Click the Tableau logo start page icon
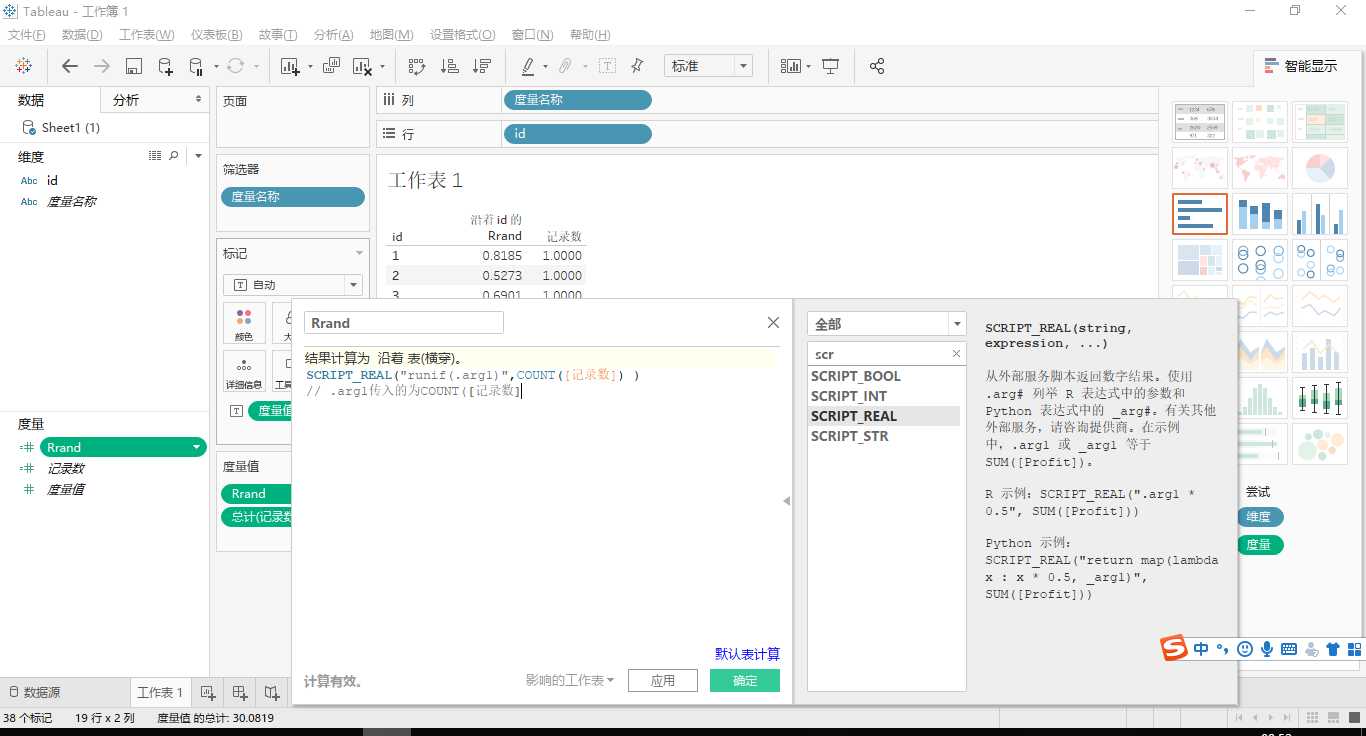Screen dimensions: 1366x736 (x=23, y=66)
